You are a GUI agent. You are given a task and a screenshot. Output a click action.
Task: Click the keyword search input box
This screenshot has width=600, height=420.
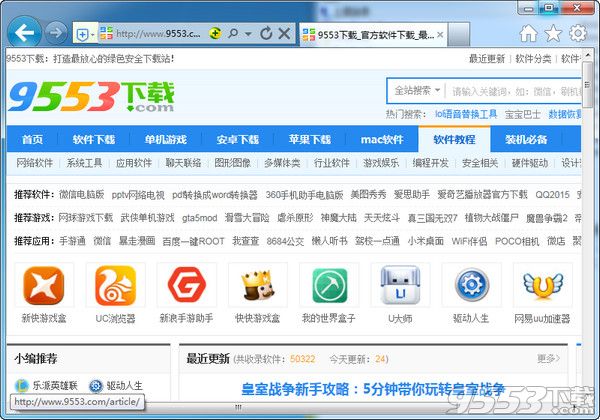point(515,91)
